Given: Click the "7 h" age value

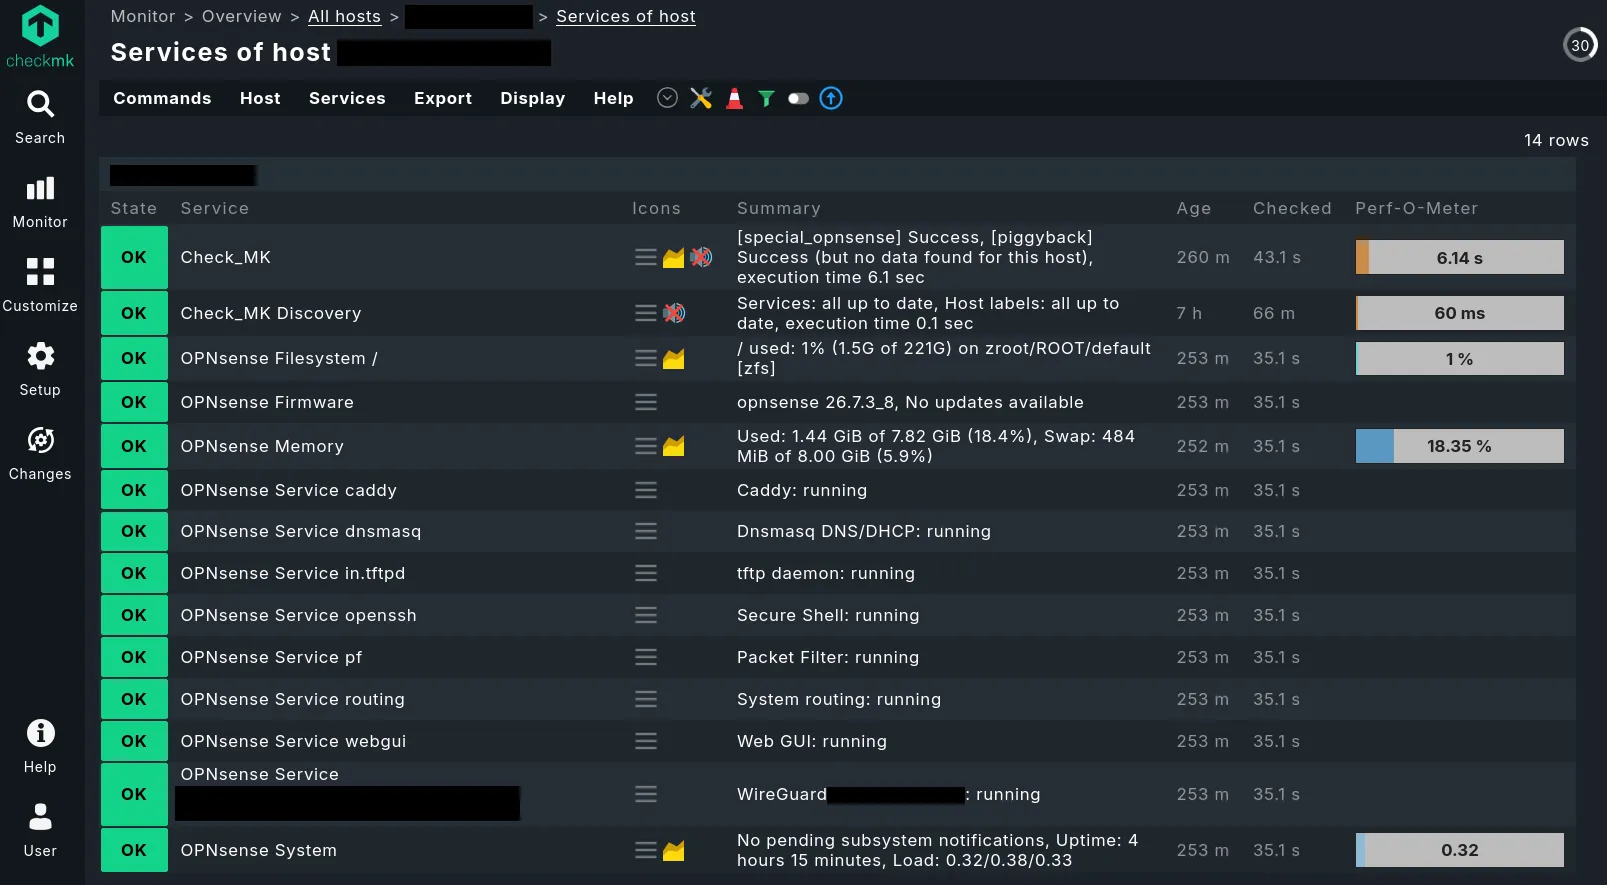Looking at the screenshot, I should click(1189, 313).
